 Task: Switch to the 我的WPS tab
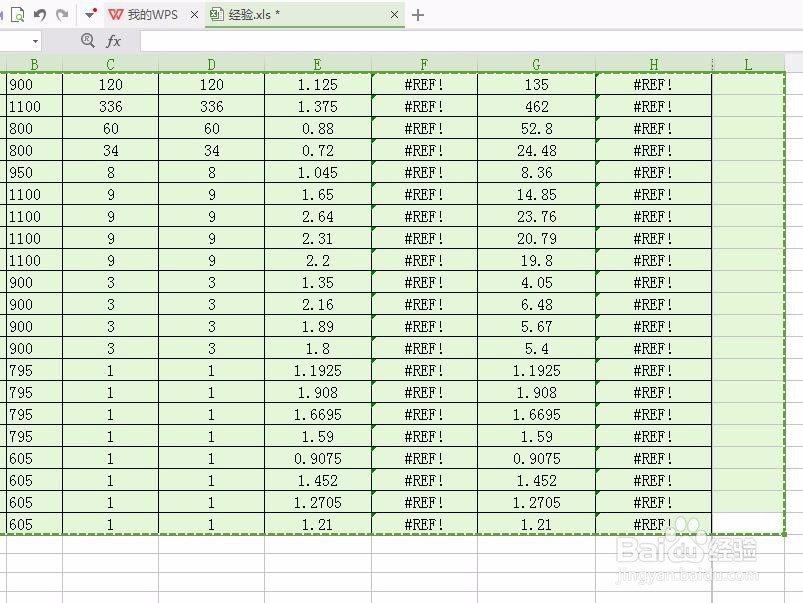coord(153,15)
